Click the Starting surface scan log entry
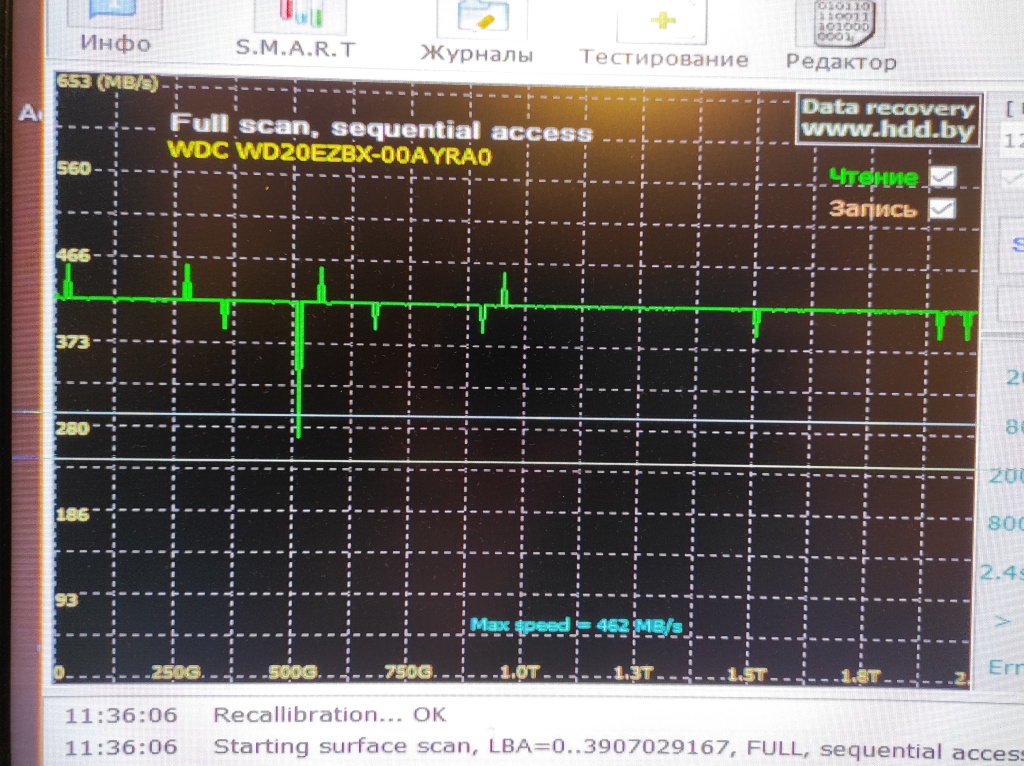 [618, 748]
